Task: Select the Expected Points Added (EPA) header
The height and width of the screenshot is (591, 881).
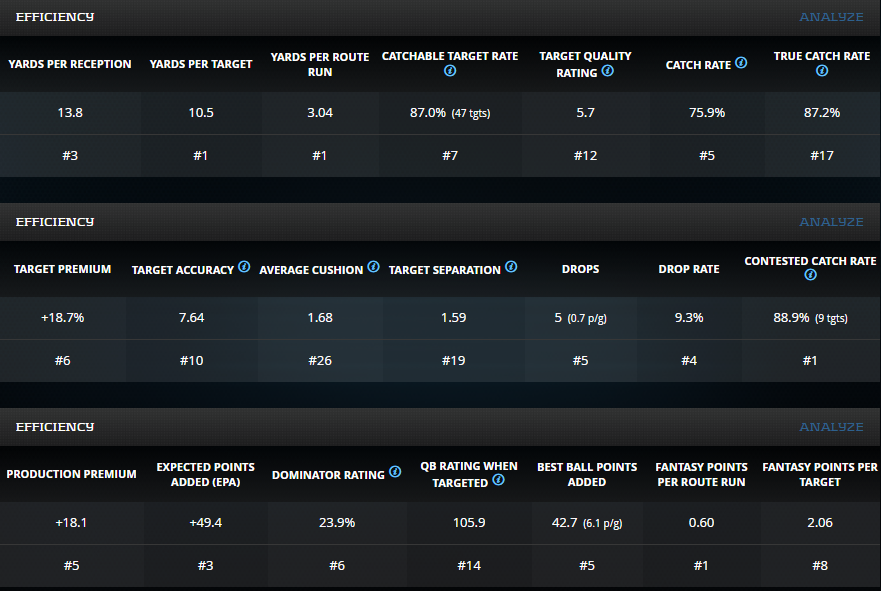Action: point(205,474)
